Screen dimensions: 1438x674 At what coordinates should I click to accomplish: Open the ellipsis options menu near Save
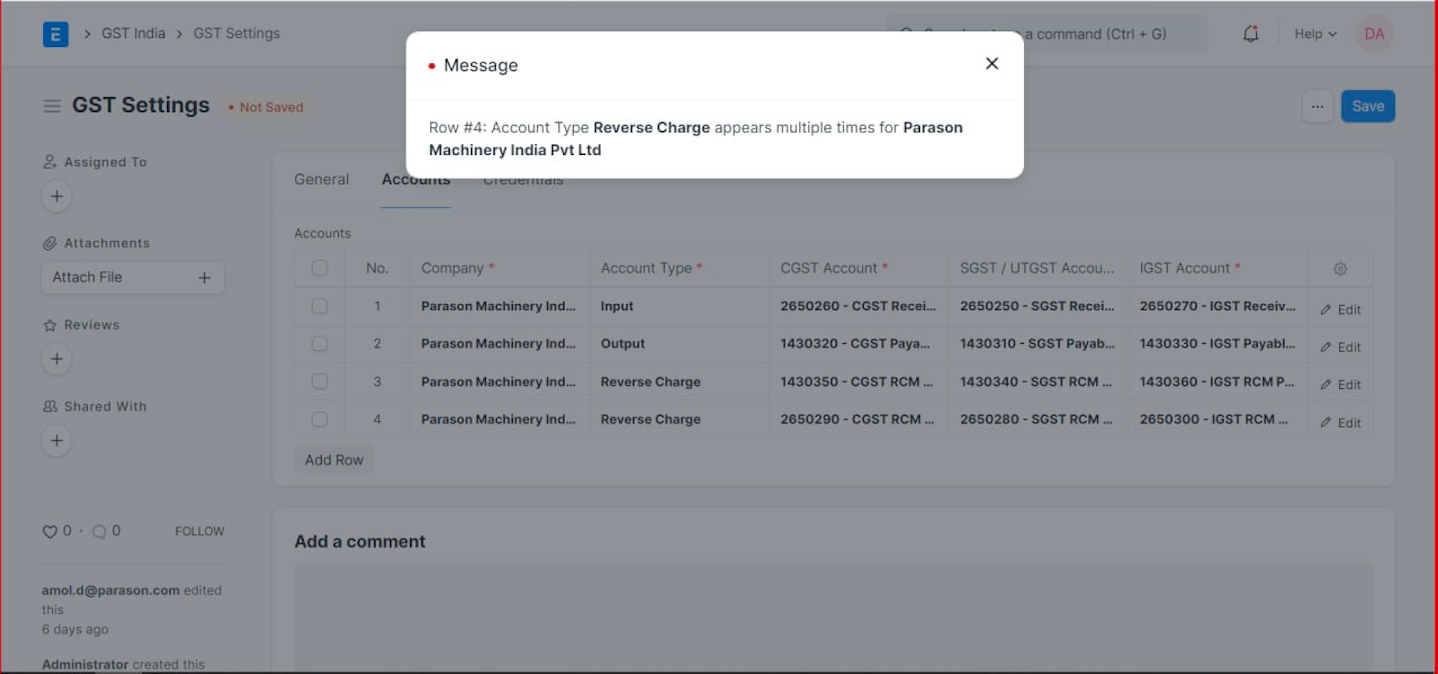tap(1318, 105)
